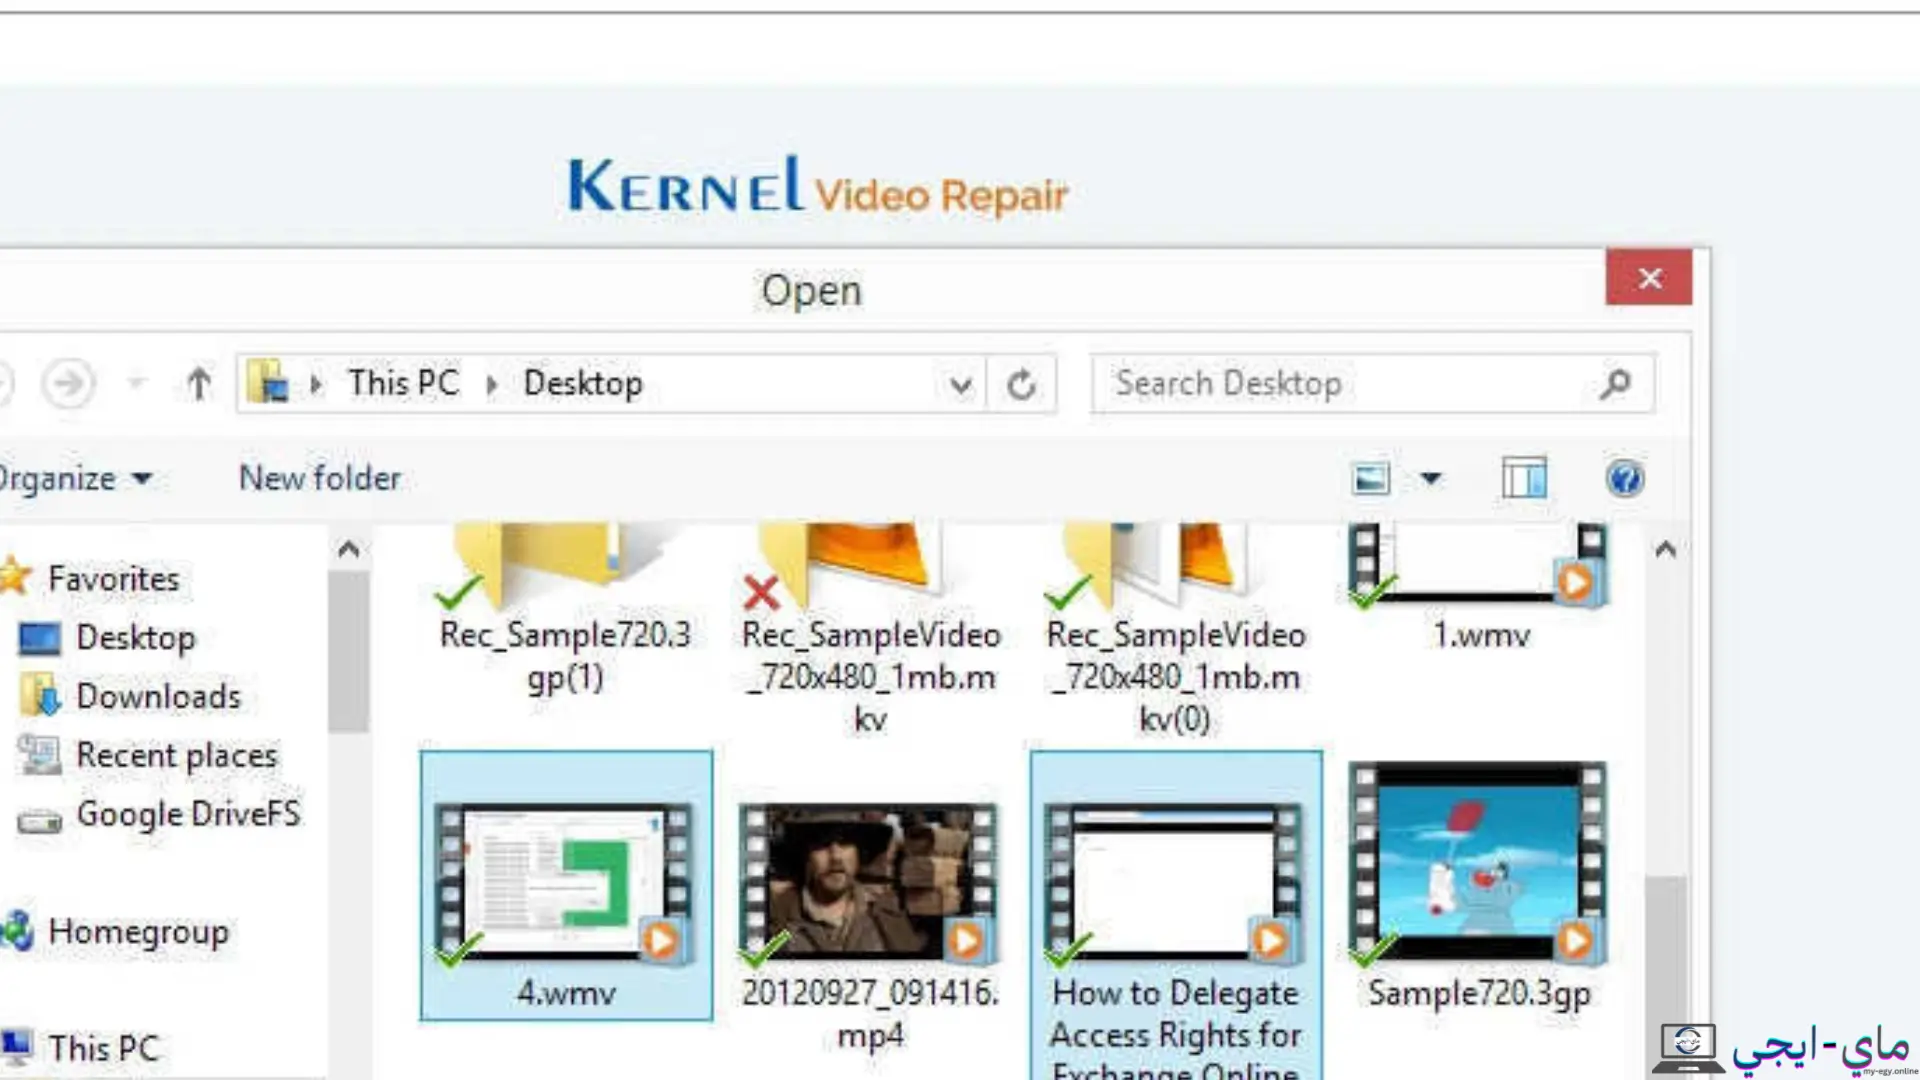Select This PC in the address path
Viewport: 1920px width, 1080px height.
(x=403, y=383)
